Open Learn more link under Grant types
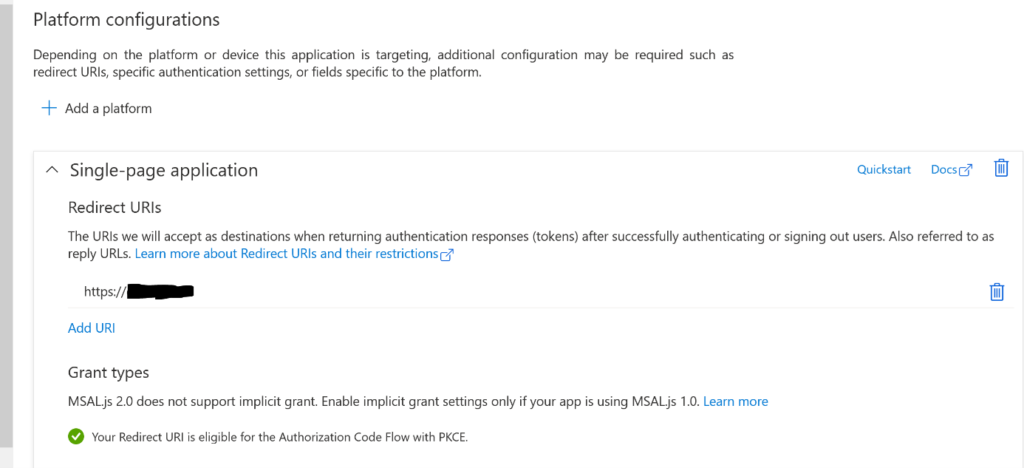Image resolution: width=1024 pixels, height=468 pixels. [735, 401]
